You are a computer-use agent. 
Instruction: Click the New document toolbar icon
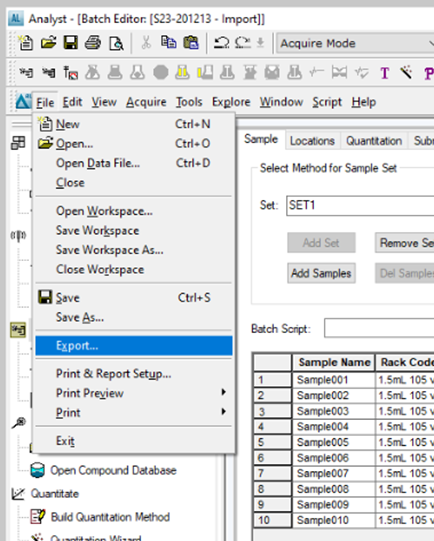coord(26,43)
